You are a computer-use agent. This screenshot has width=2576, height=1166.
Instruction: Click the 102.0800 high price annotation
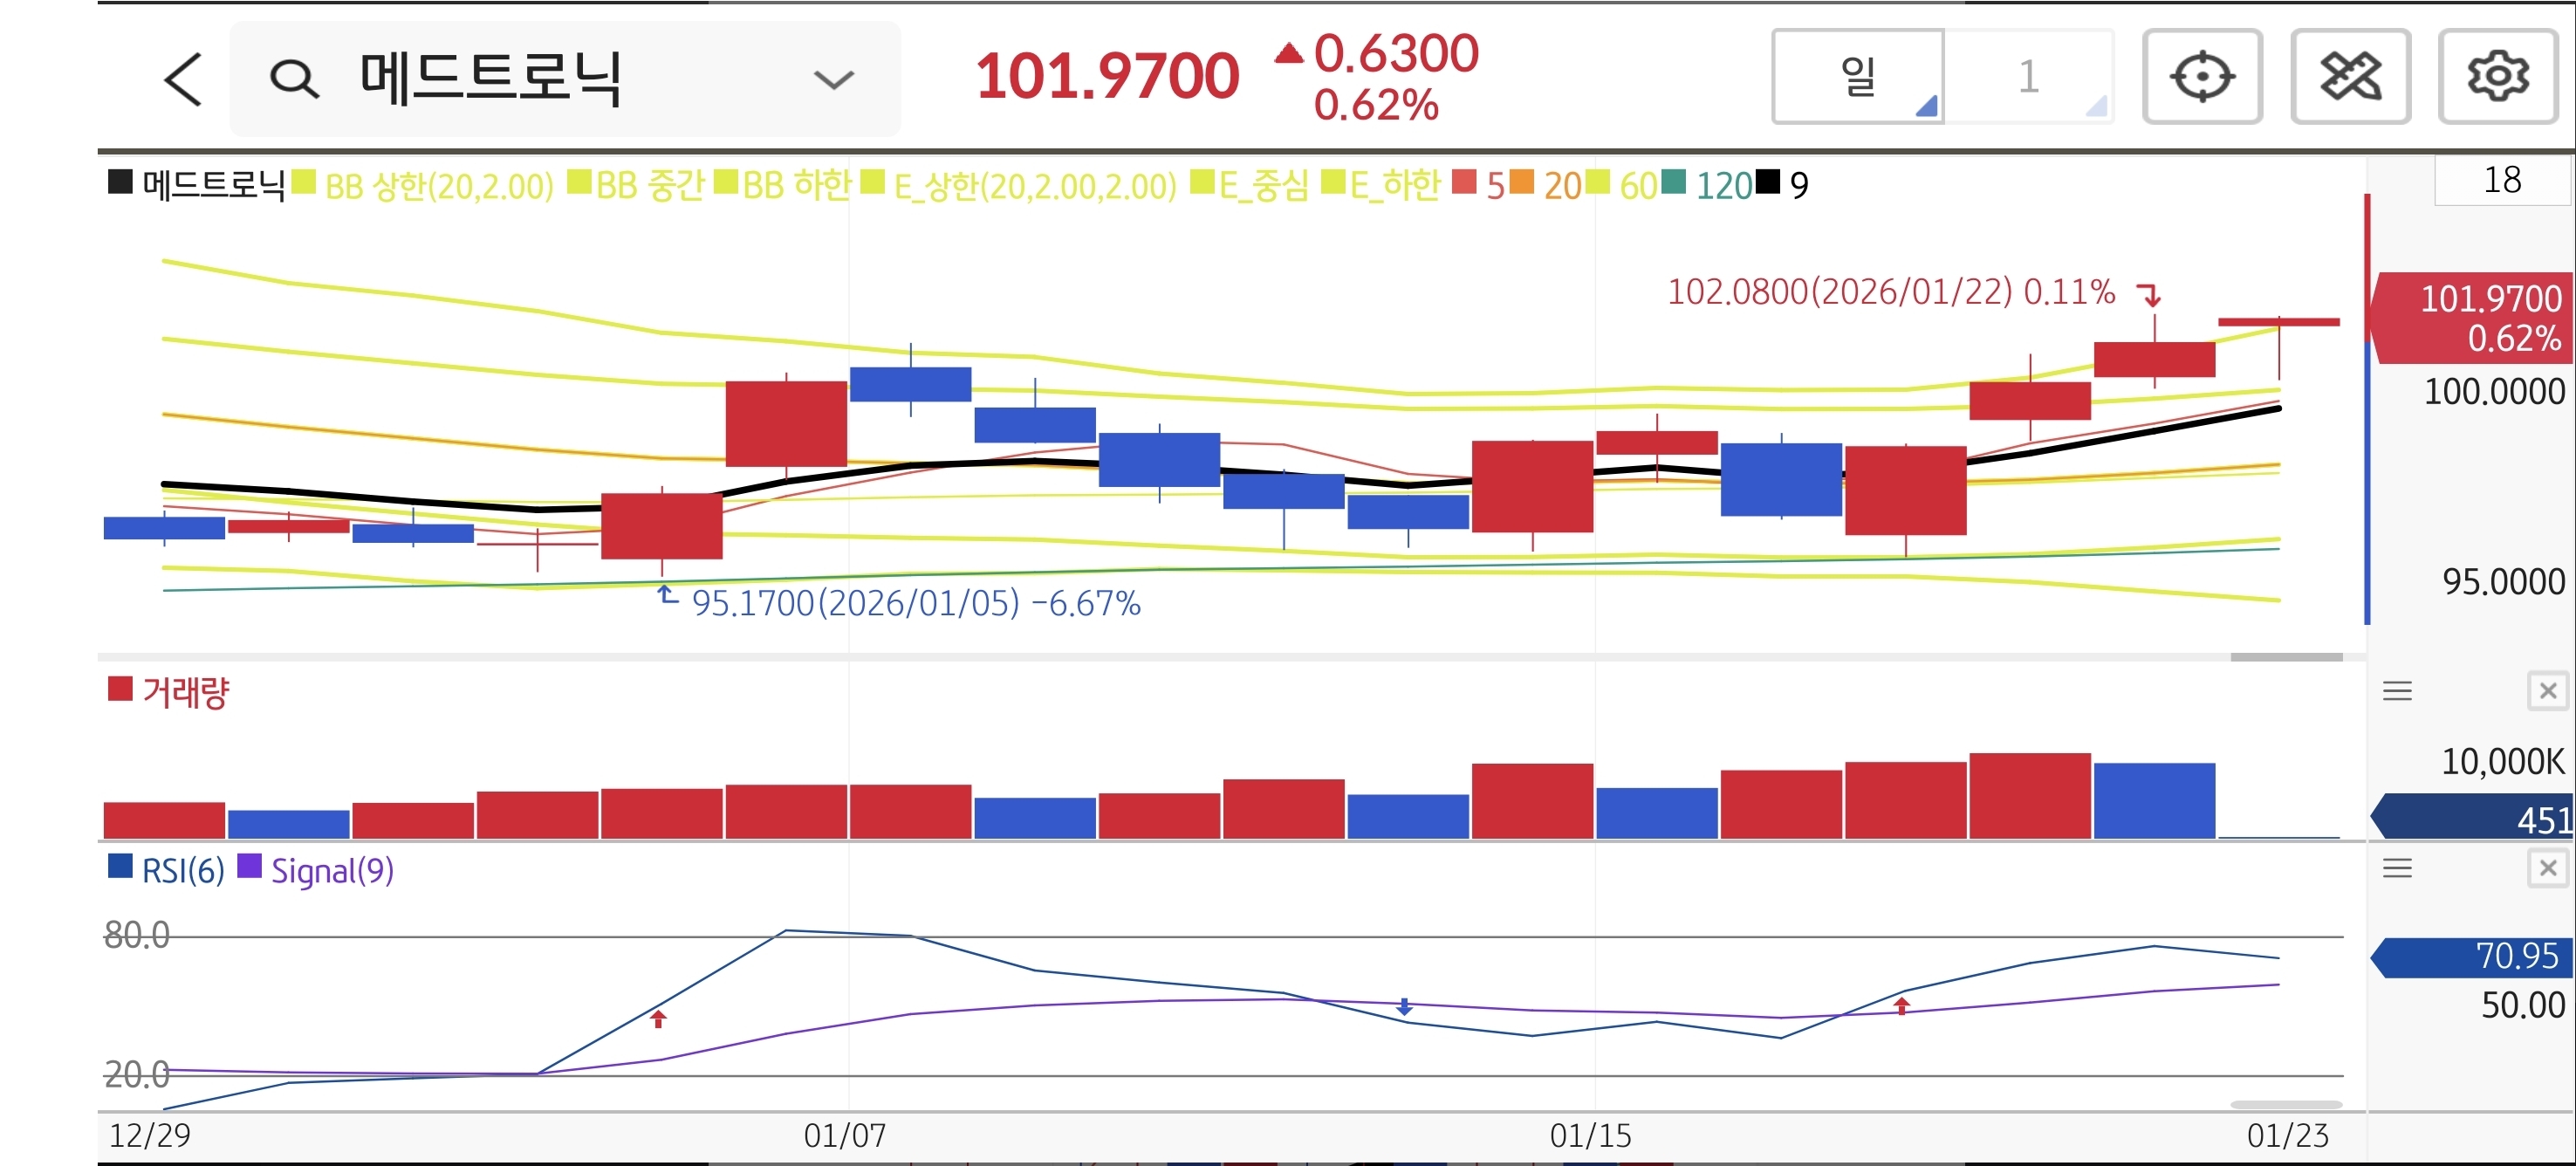(1890, 292)
